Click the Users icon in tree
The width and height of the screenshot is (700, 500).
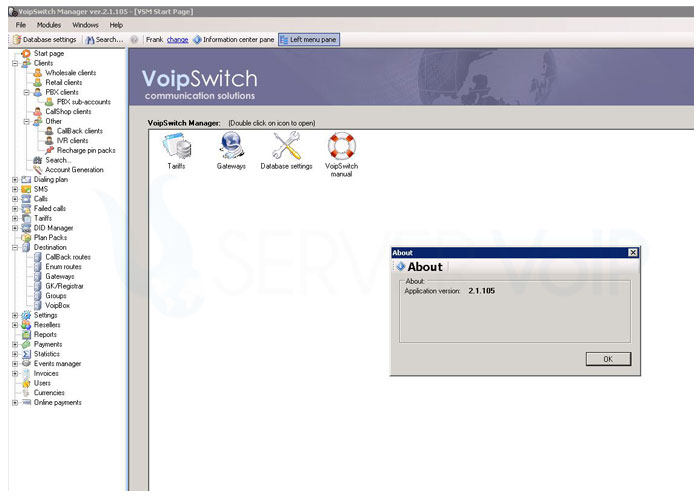26,383
